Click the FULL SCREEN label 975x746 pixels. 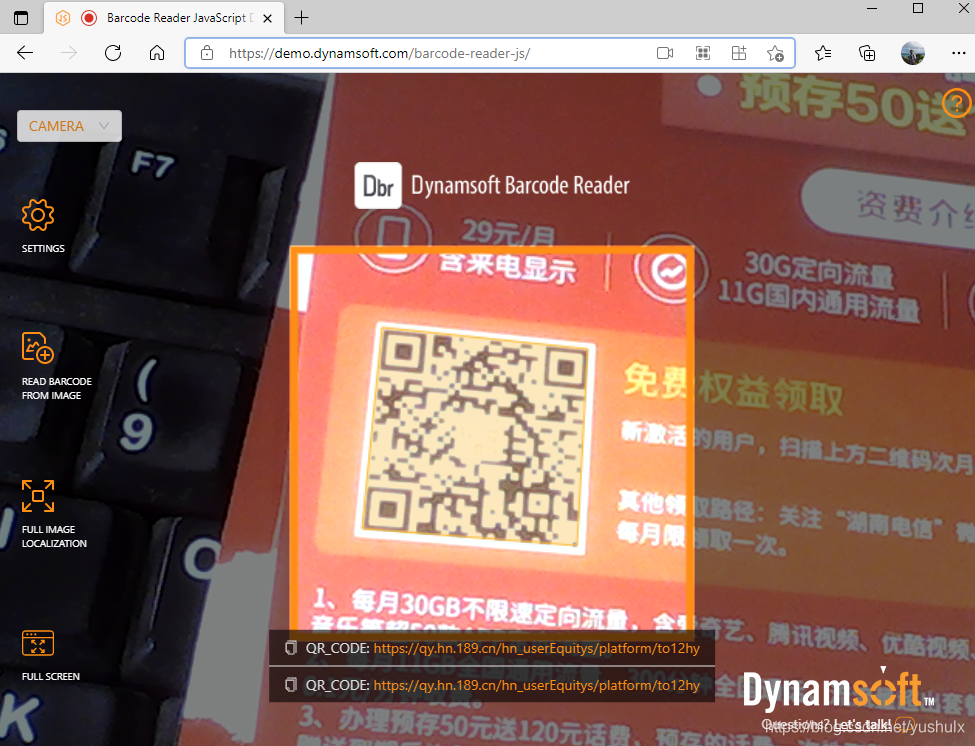pos(50,676)
